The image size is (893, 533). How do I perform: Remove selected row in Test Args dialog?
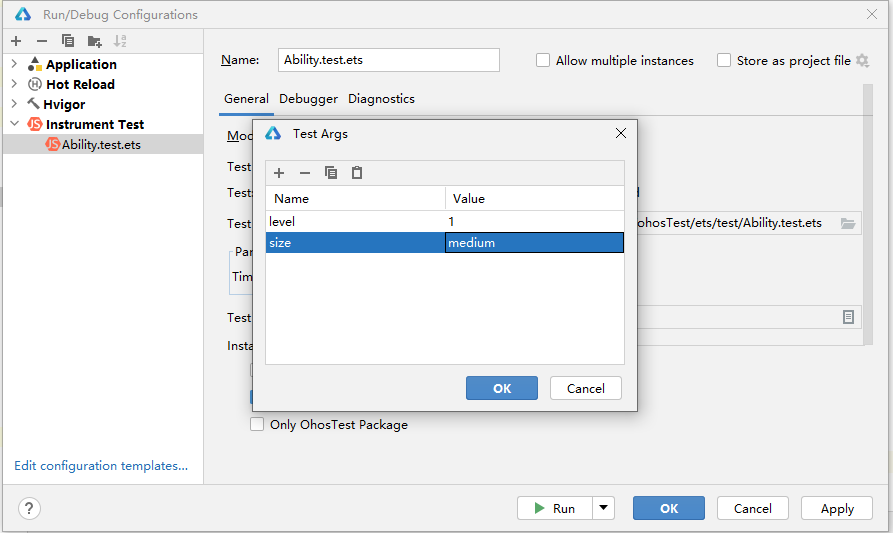click(305, 173)
